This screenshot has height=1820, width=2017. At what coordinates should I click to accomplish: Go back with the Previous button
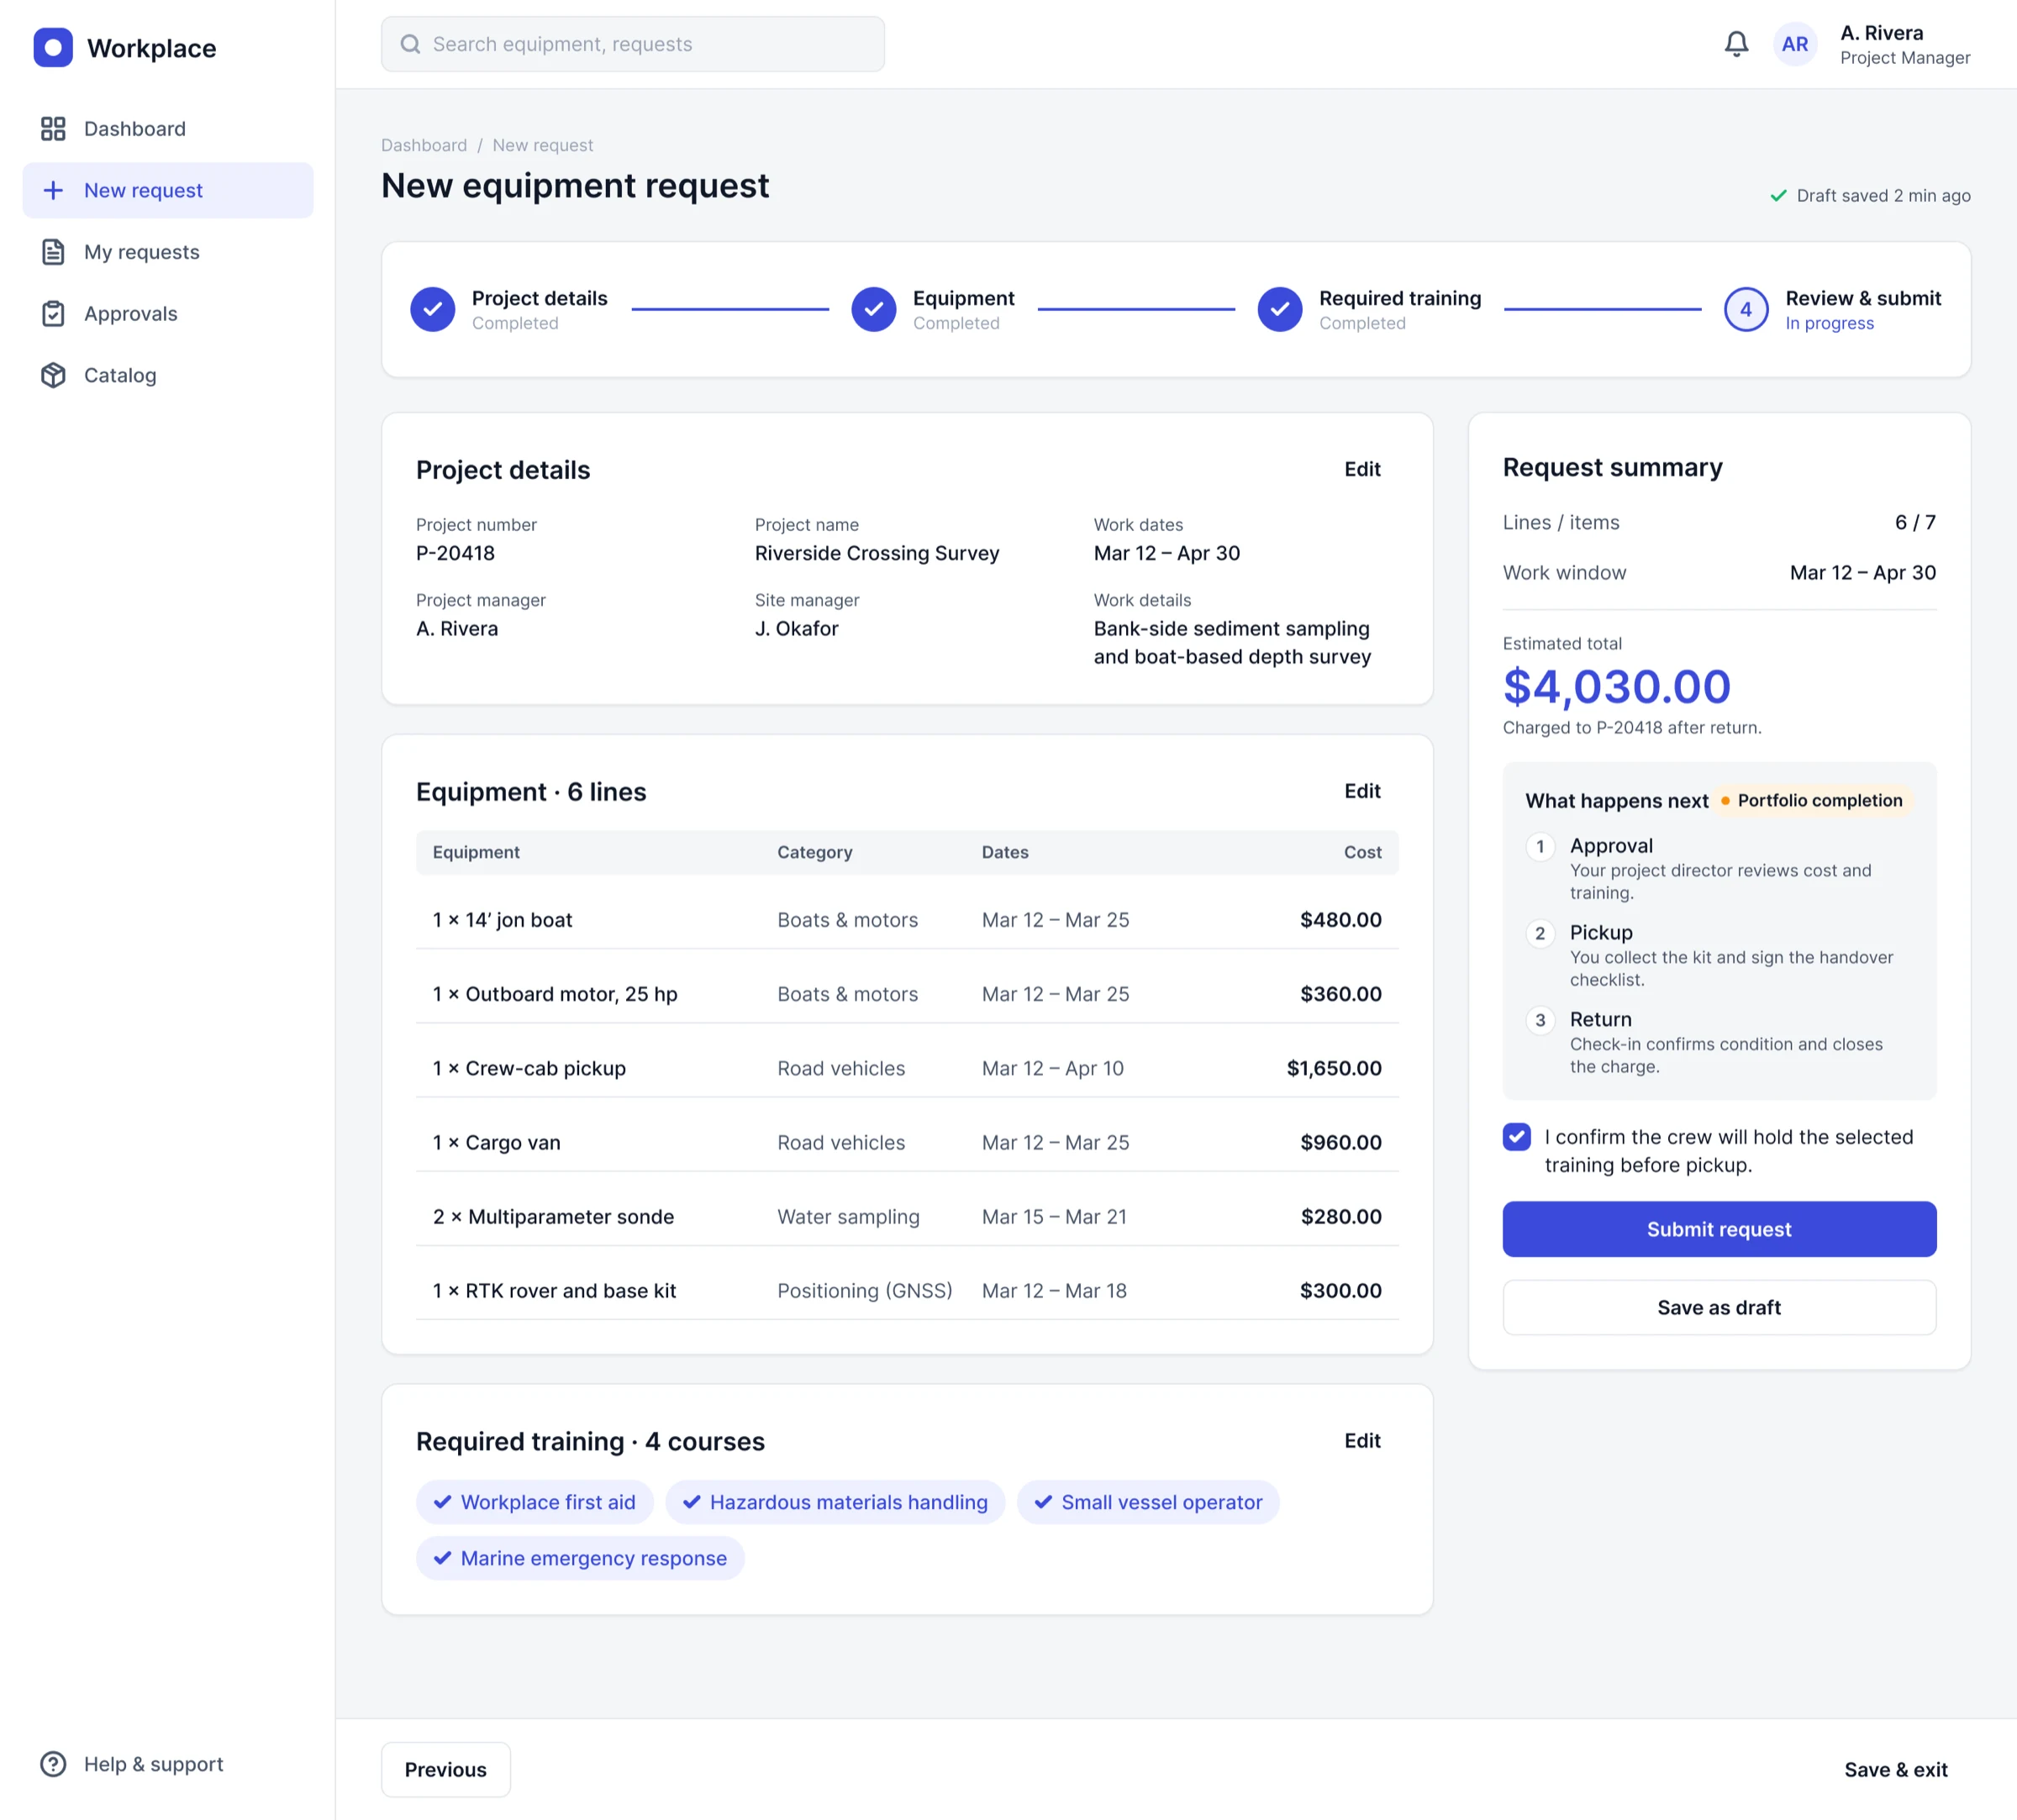point(446,1769)
